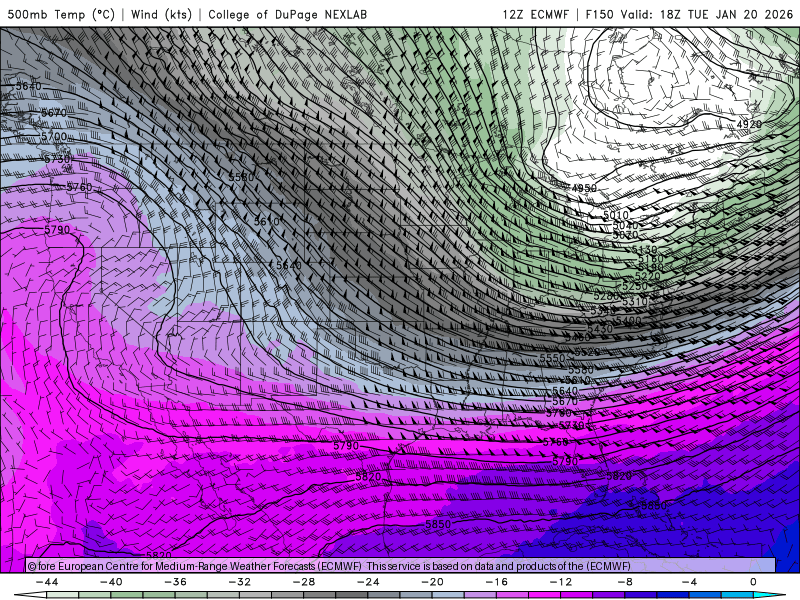Click the '500mb Temp (°C)' title text
The height and width of the screenshot is (600, 800).
pos(61,14)
